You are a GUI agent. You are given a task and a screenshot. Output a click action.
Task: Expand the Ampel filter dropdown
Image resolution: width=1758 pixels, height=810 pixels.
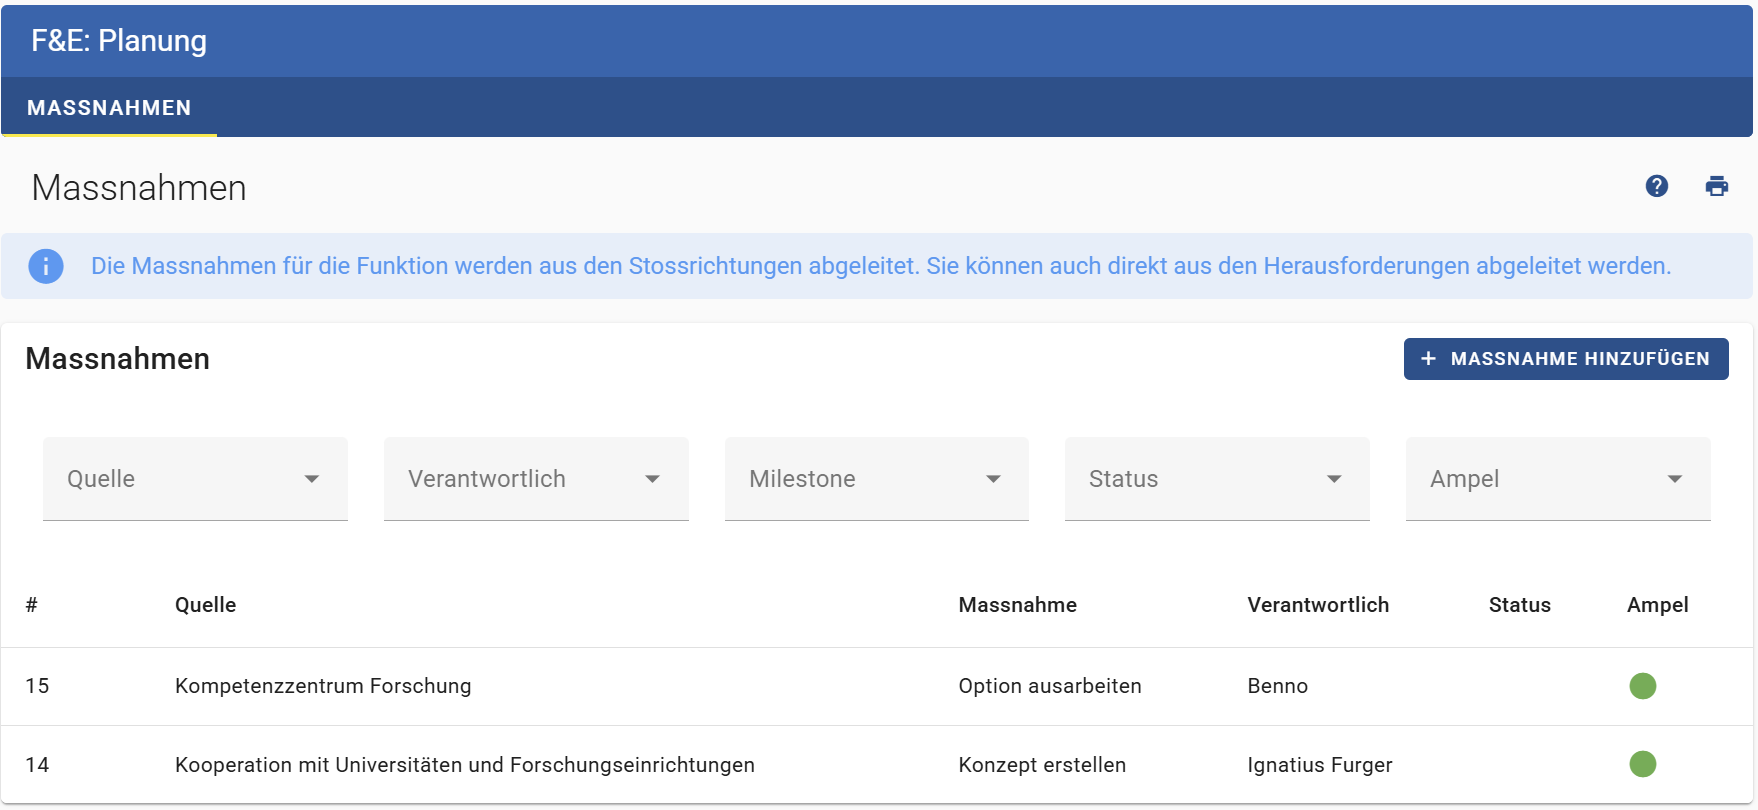(x=1558, y=479)
